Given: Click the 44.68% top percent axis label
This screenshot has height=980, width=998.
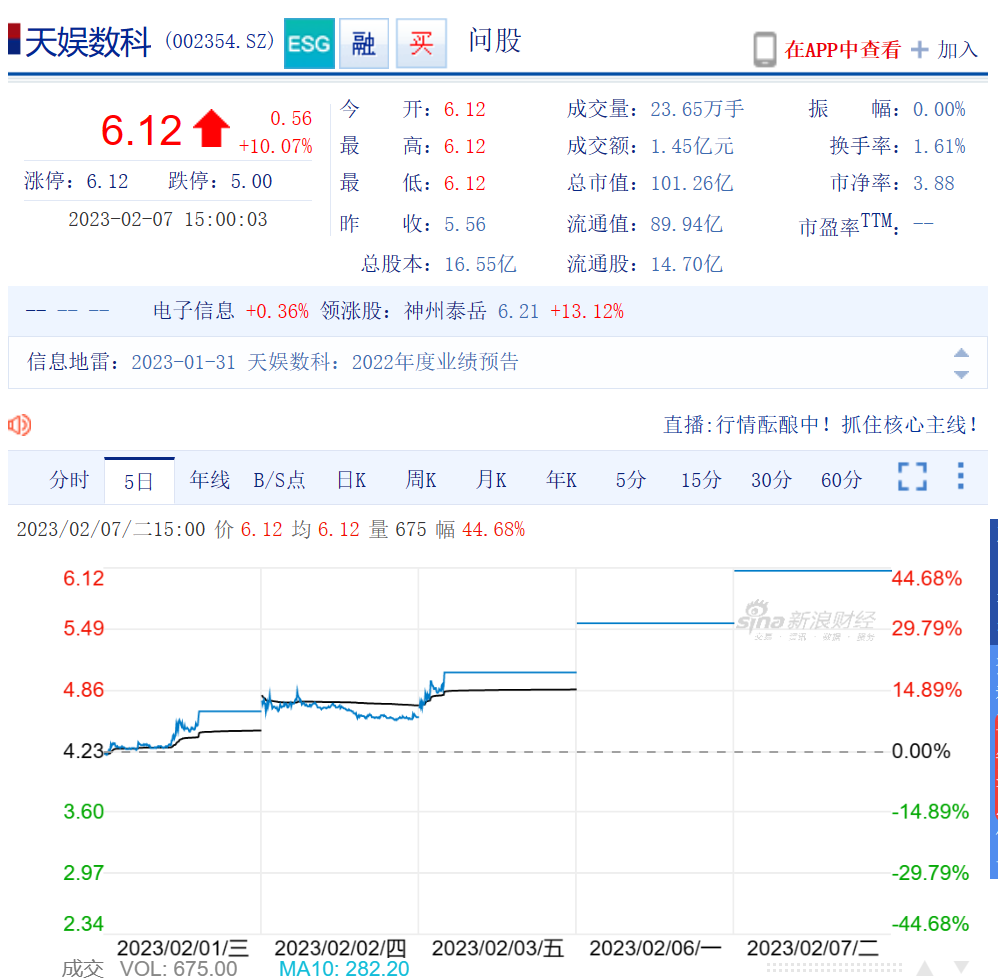Looking at the screenshot, I should pyautogui.click(x=927, y=578).
